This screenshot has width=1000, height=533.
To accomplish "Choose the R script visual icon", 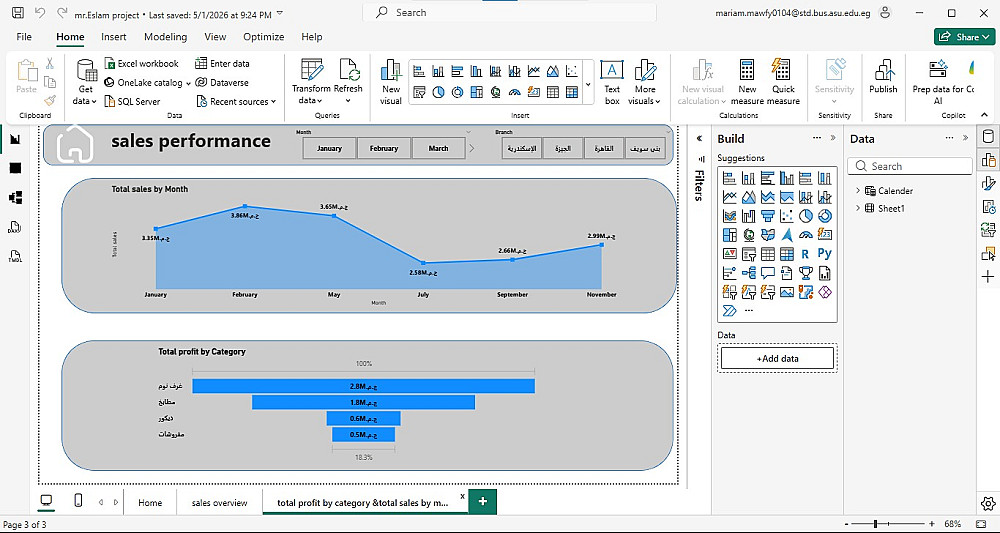I will click(x=805, y=253).
